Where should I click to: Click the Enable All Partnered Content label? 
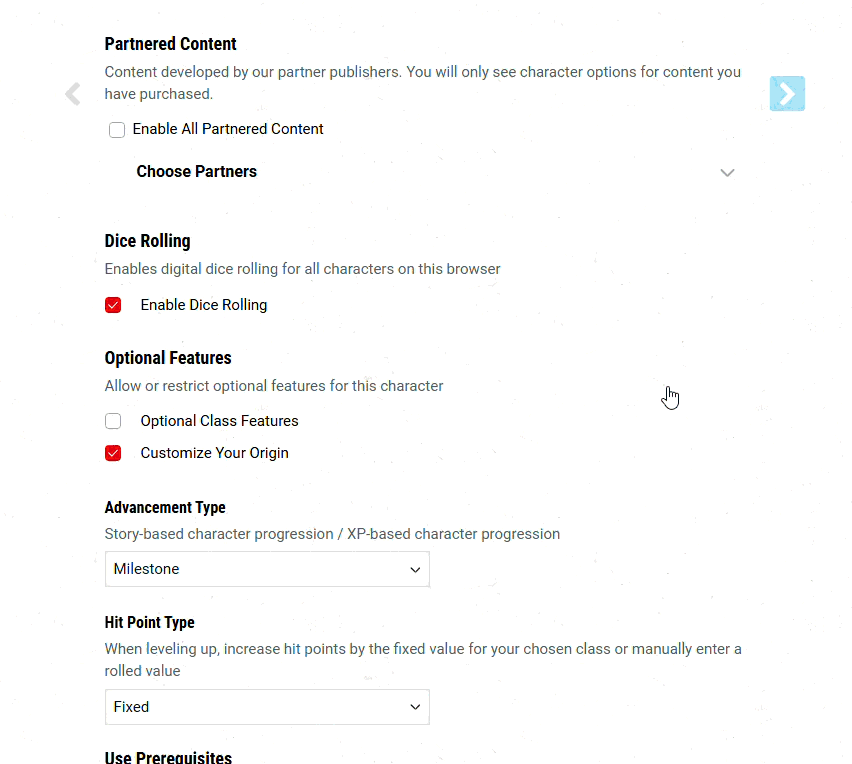[228, 129]
